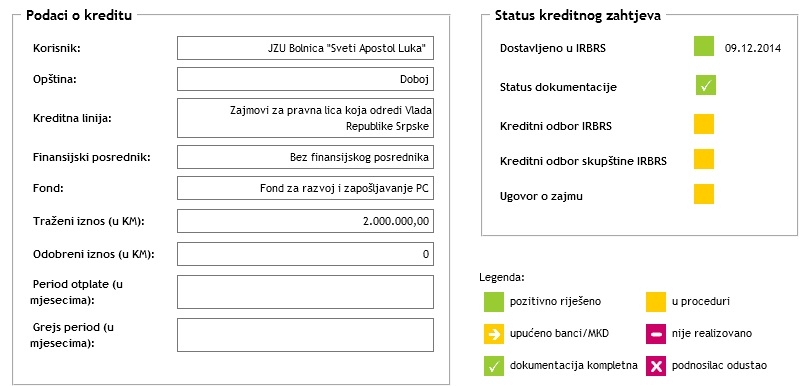Click the legend yellow square u proceduri
This screenshot has height=386, width=806.
(x=656, y=302)
